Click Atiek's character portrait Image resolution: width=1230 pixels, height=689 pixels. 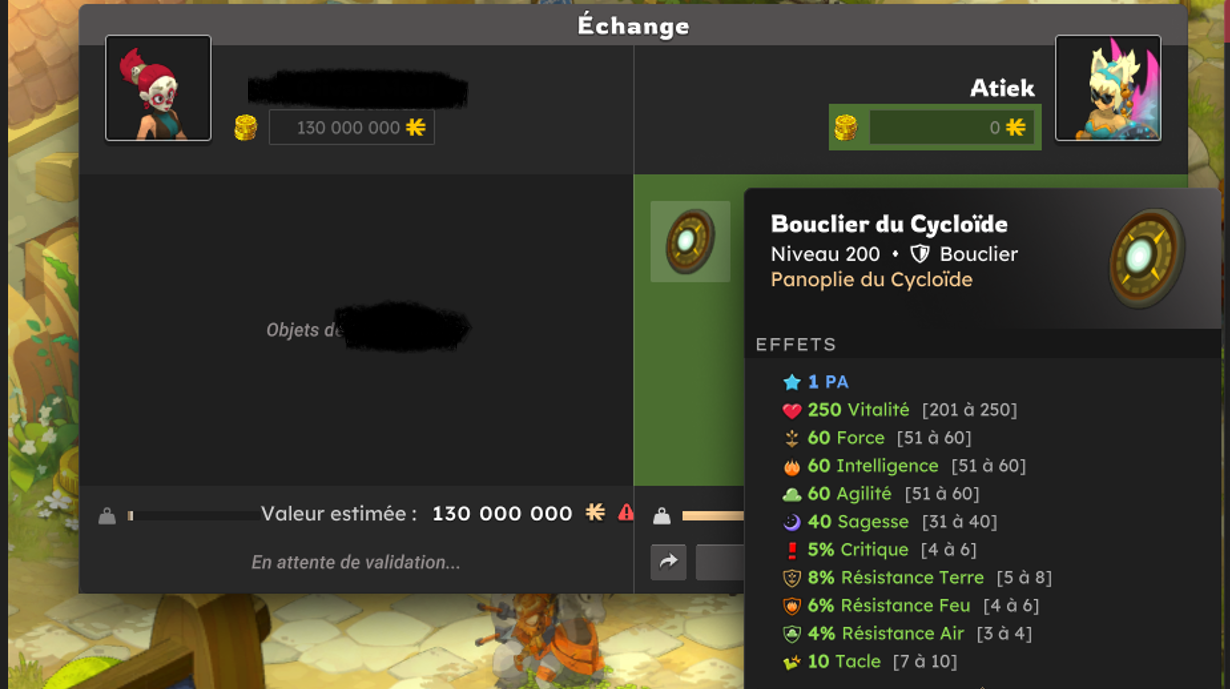click(1108, 88)
